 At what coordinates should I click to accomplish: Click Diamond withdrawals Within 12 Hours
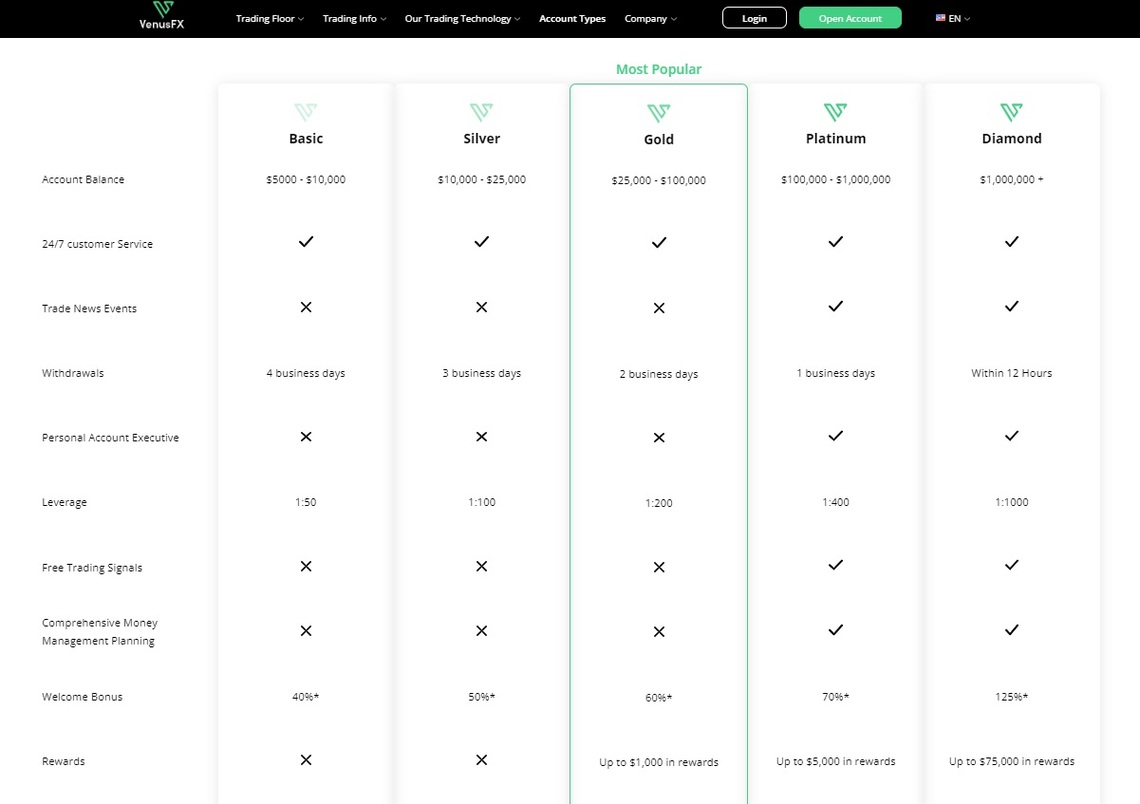click(x=1011, y=373)
